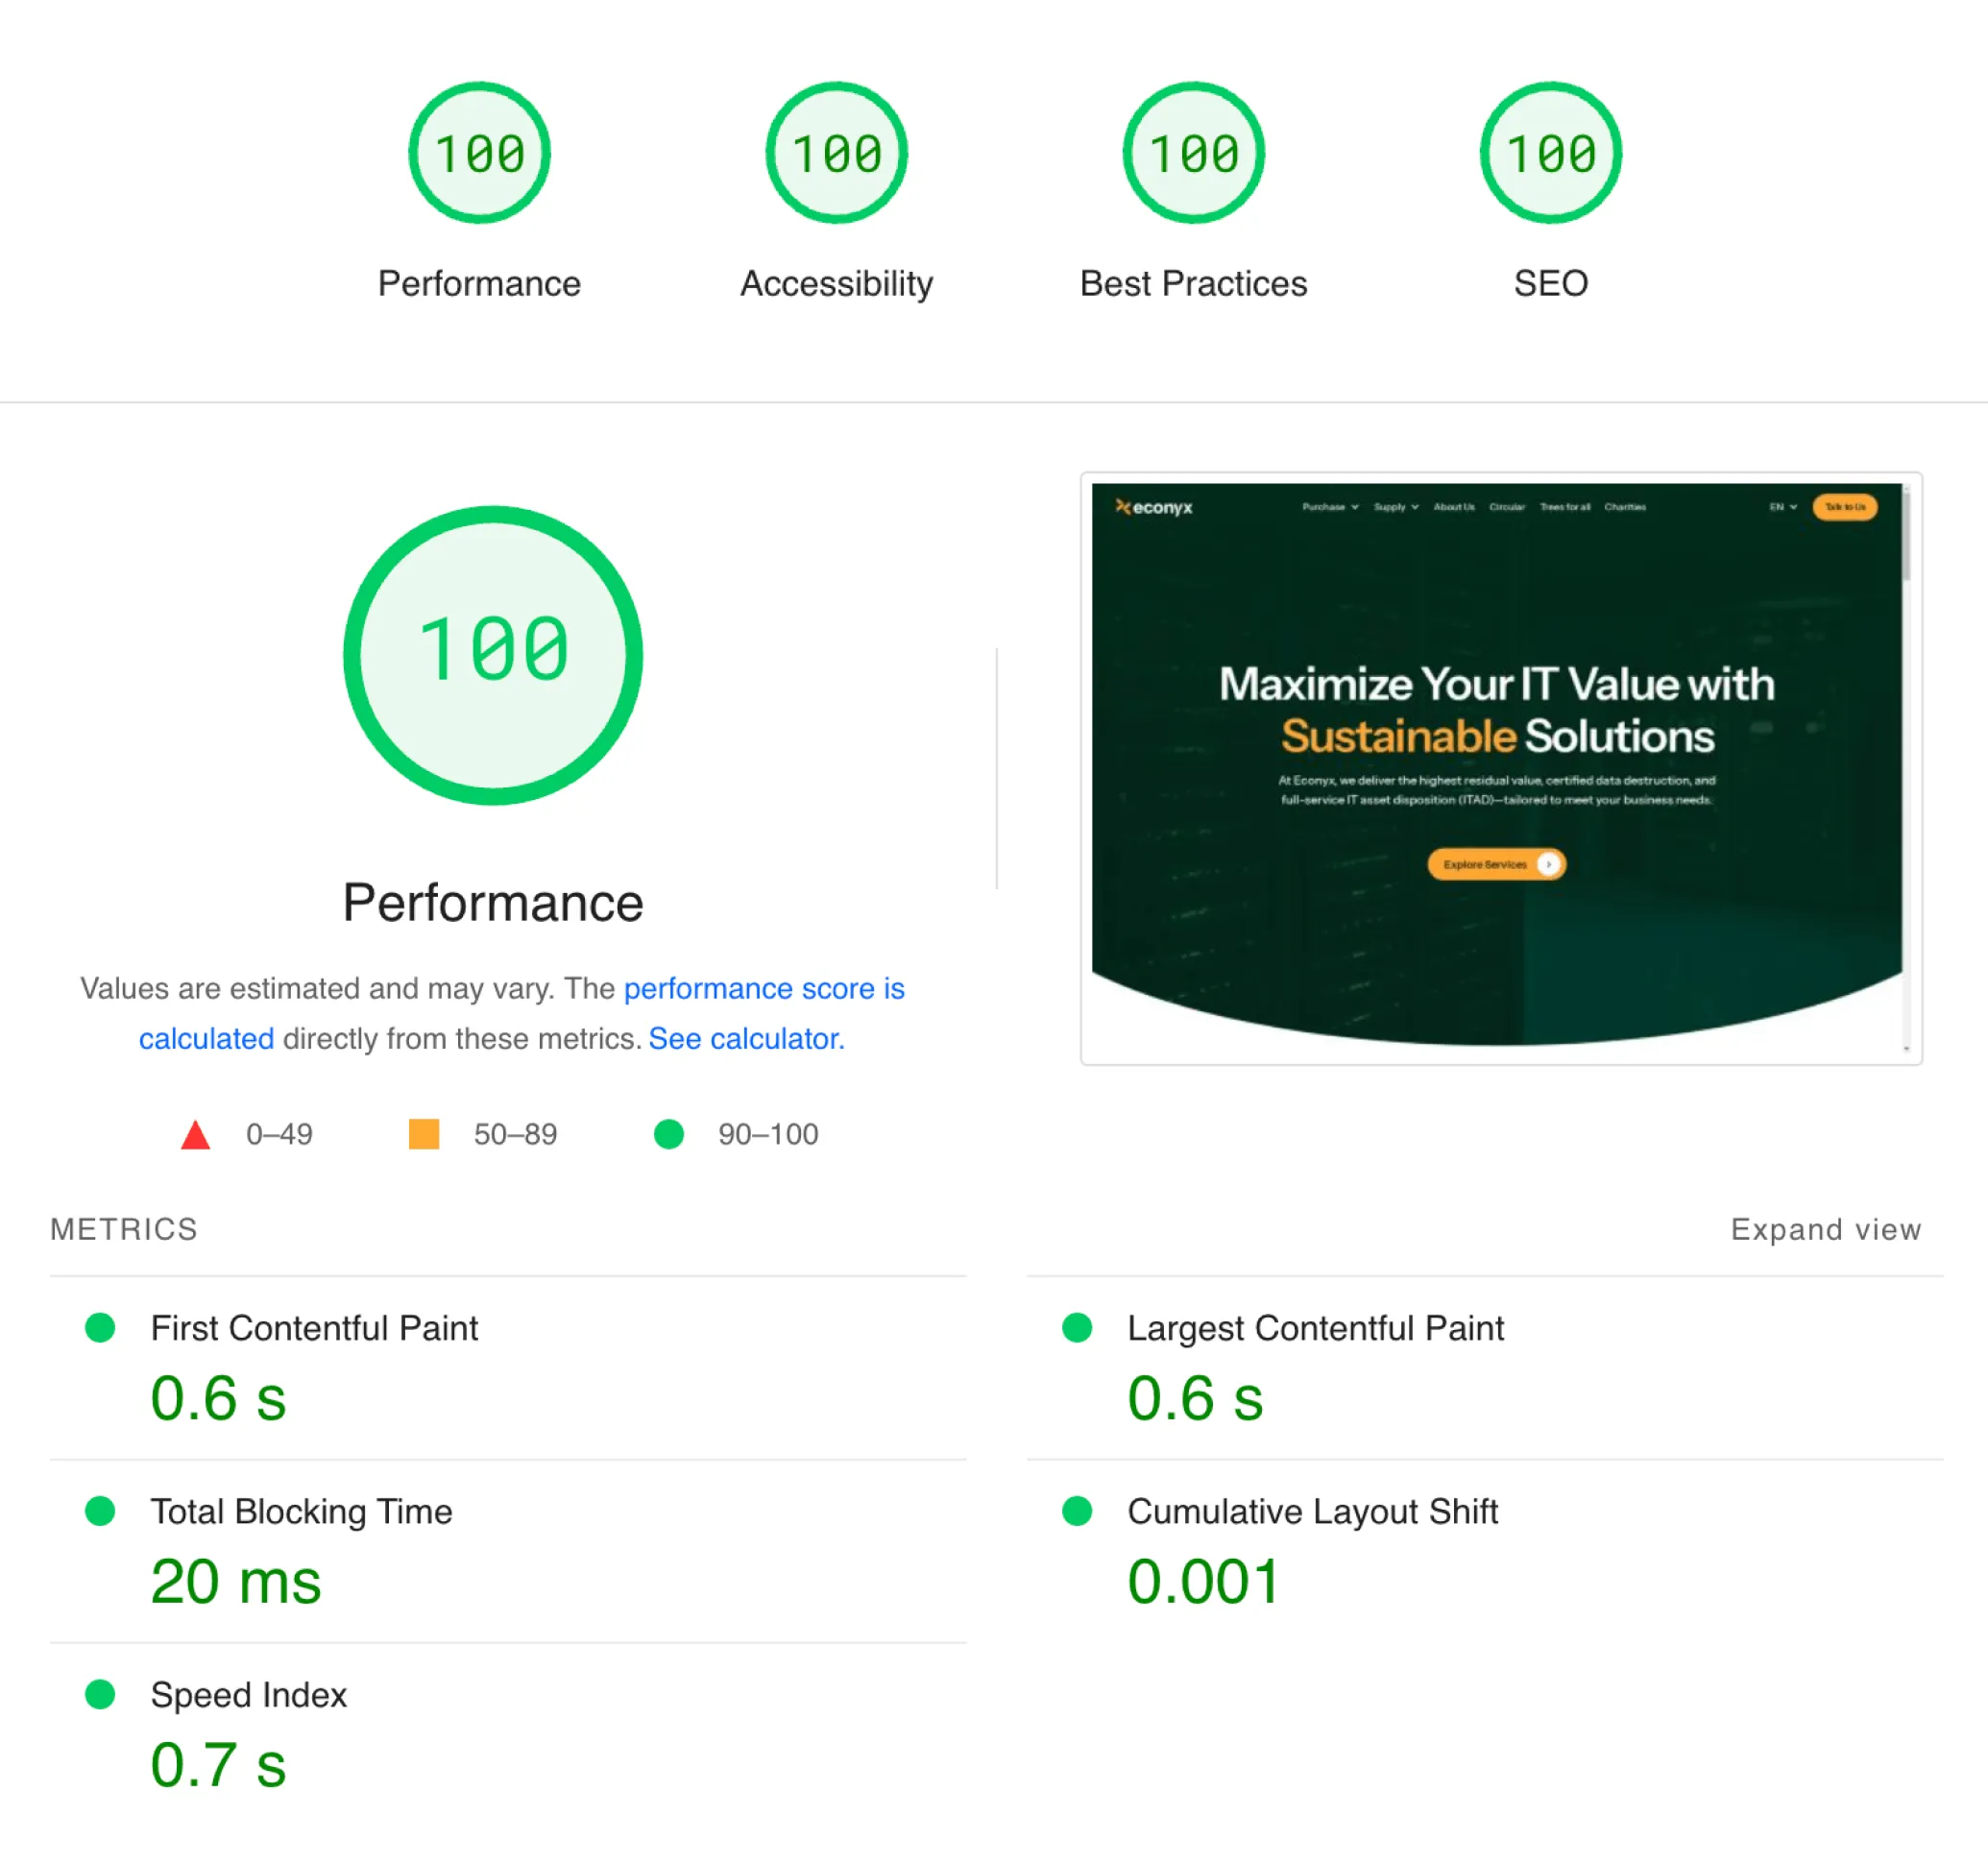Click the SEO category label
1988x1864 pixels.
click(1550, 284)
